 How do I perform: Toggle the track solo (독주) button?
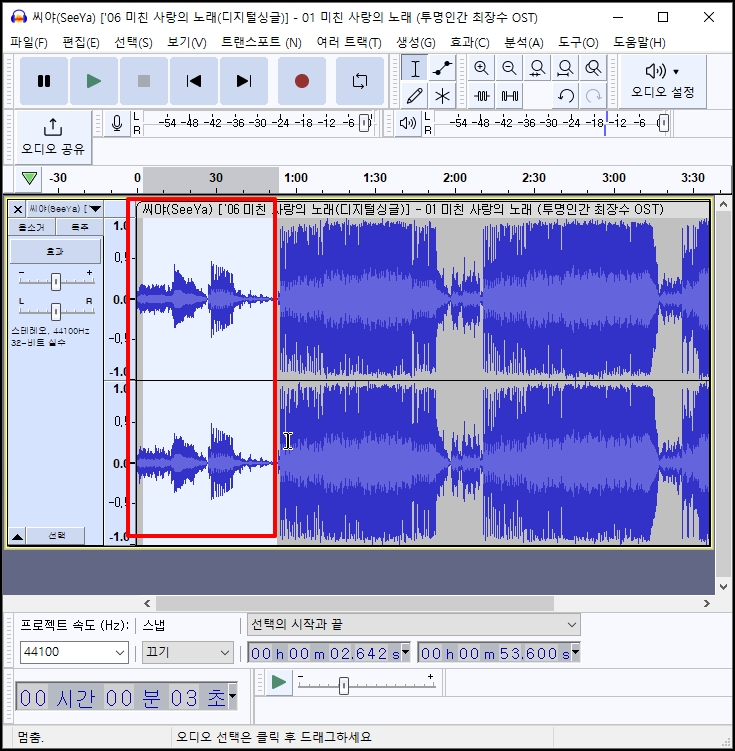coord(79,227)
